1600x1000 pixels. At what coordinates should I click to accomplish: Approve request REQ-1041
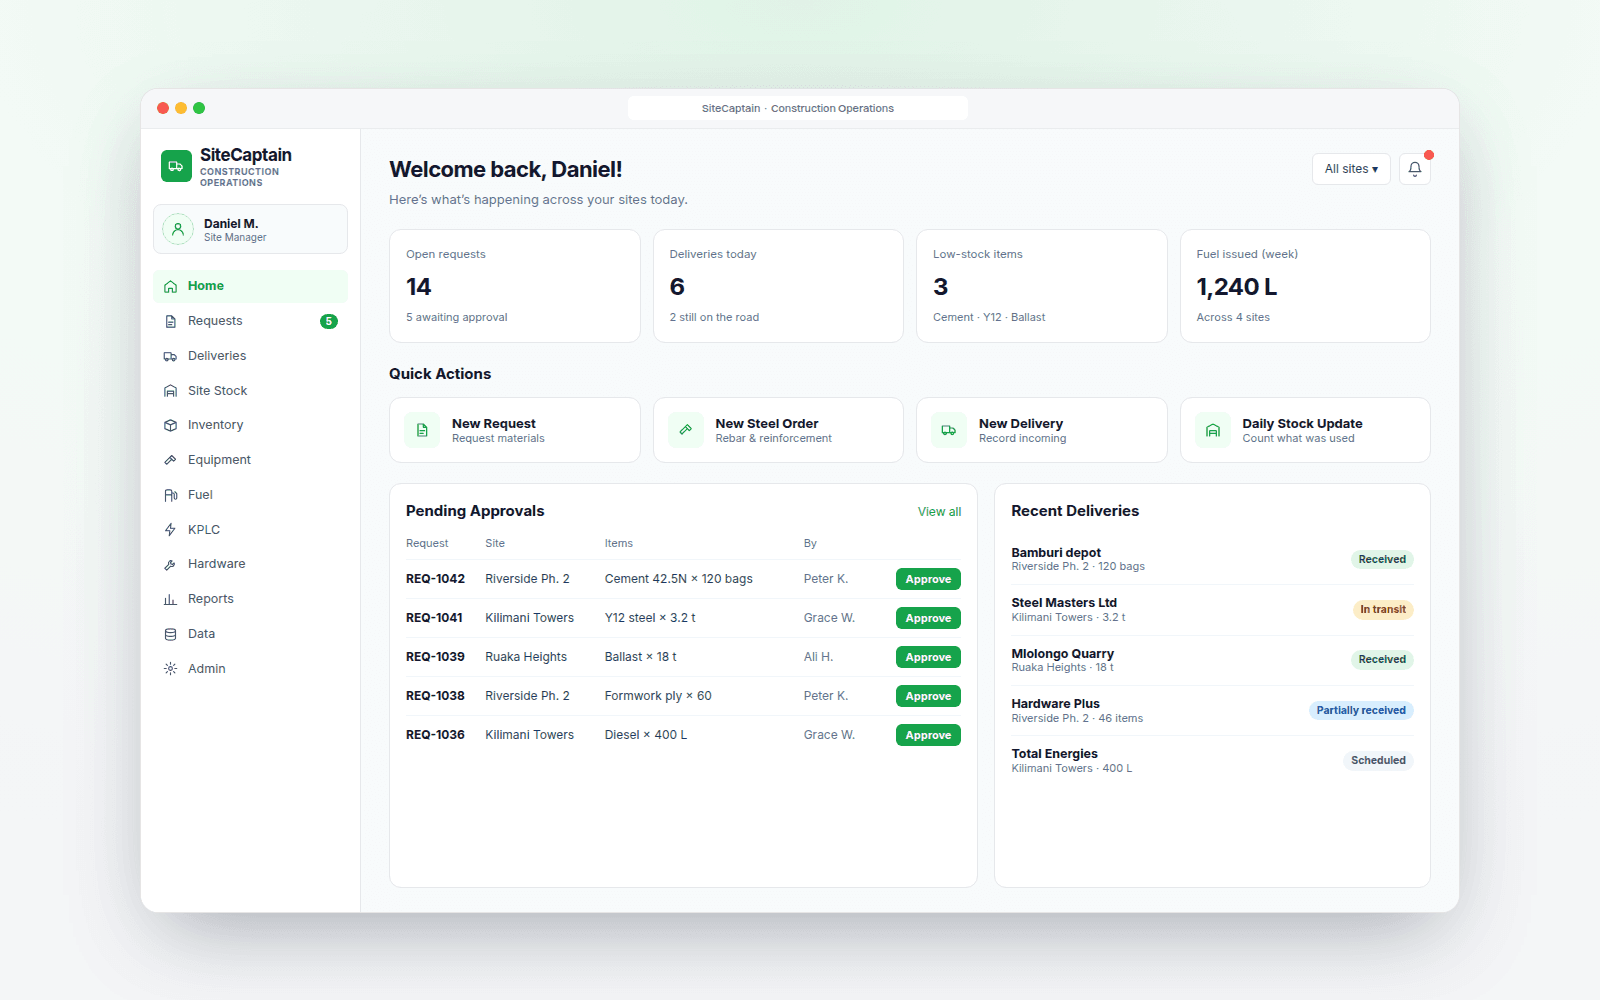coord(928,618)
